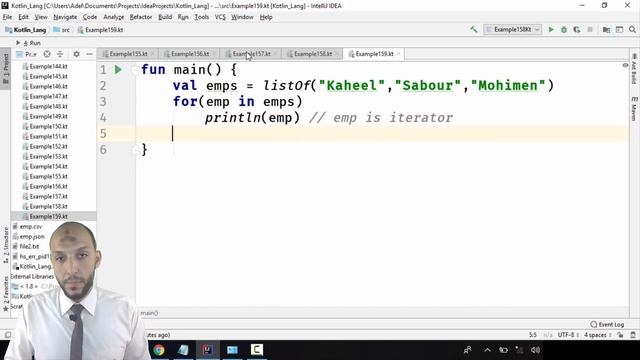The height and width of the screenshot is (360, 640).
Task: Click Example159.kt breadcrumb in navigation bar
Action: pyautogui.click(x=100, y=30)
